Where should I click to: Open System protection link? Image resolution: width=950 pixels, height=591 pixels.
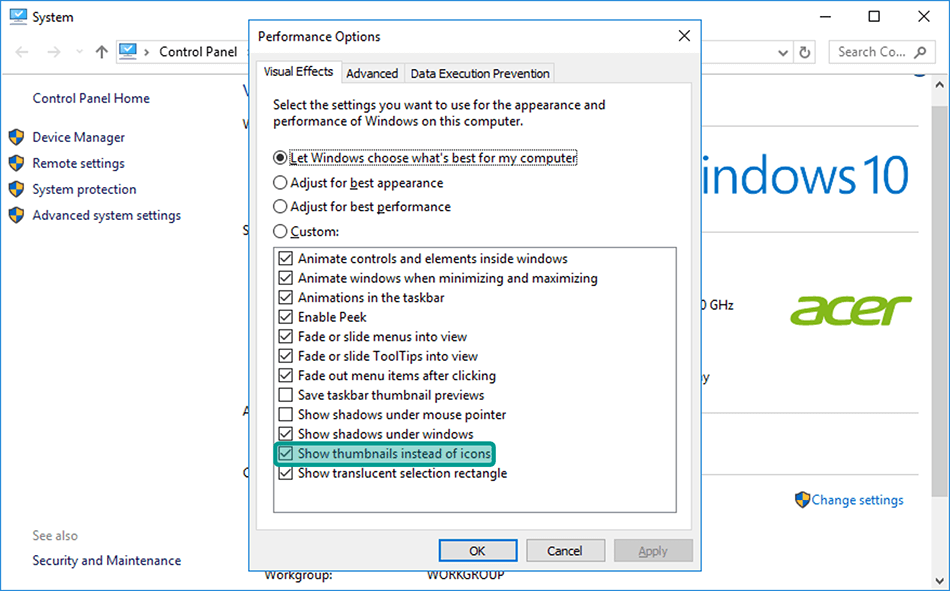[x=84, y=189]
